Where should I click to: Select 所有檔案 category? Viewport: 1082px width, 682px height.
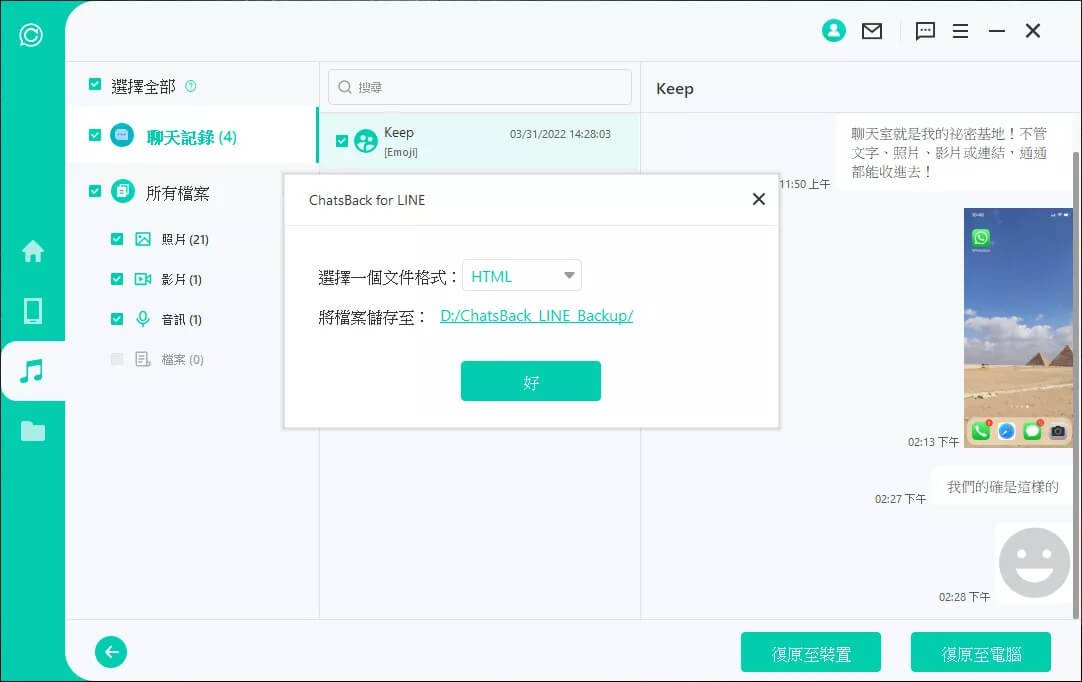tap(177, 193)
